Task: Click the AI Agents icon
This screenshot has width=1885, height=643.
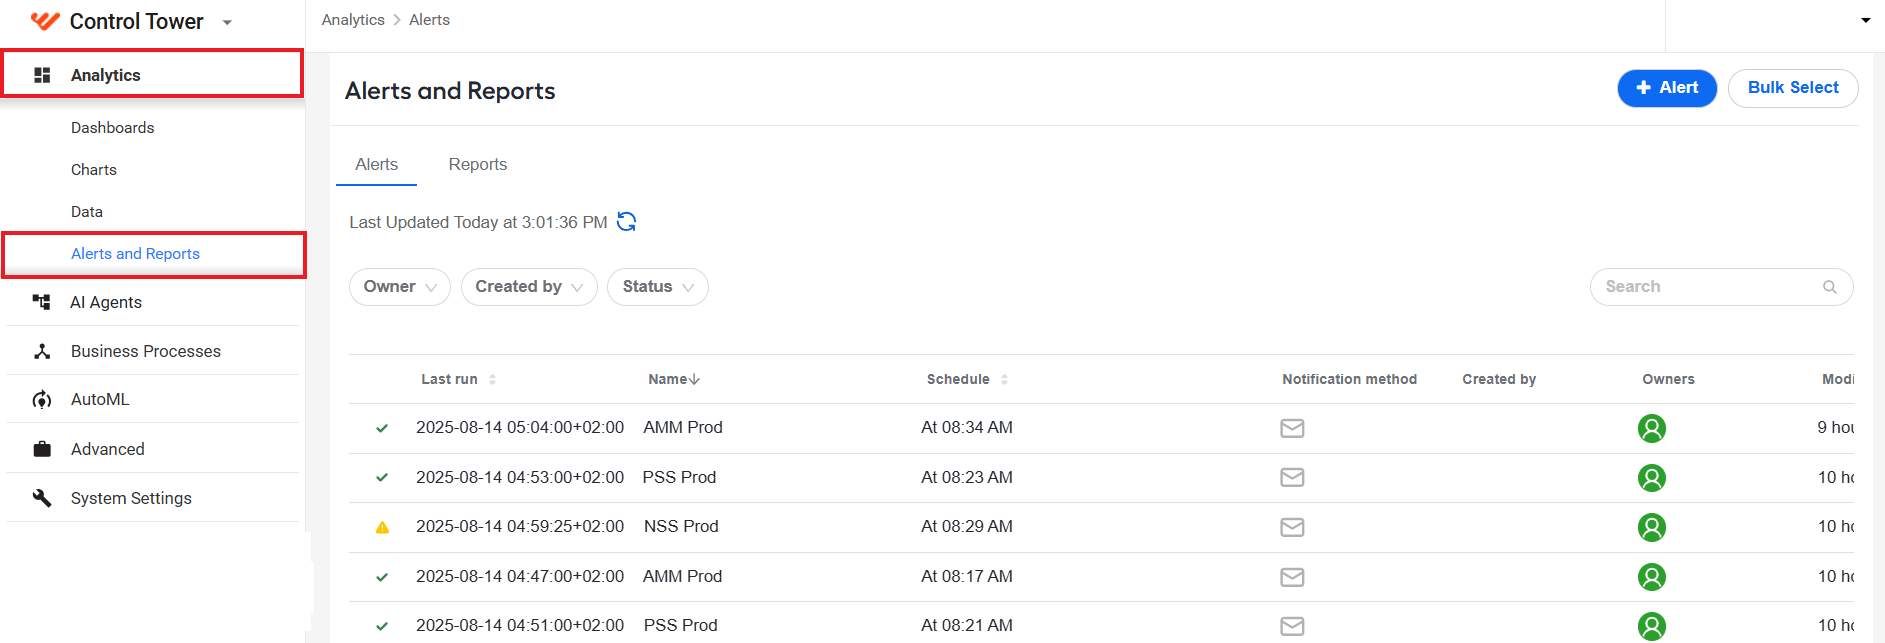Action: (x=41, y=302)
